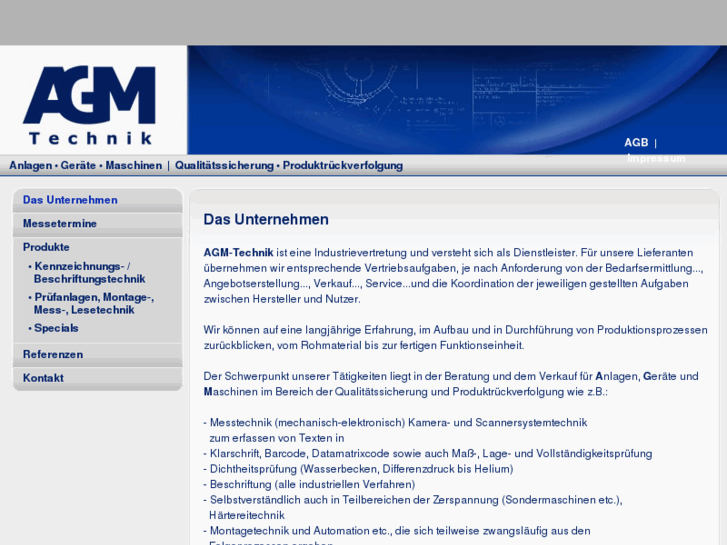
Task: Open the AGB link in the header
Action: (636, 142)
